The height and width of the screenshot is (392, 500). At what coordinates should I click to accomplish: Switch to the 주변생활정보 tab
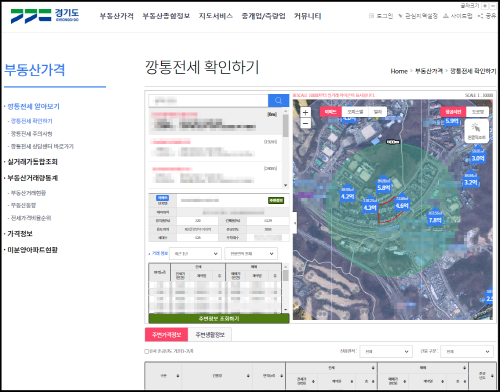tap(210, 335)
